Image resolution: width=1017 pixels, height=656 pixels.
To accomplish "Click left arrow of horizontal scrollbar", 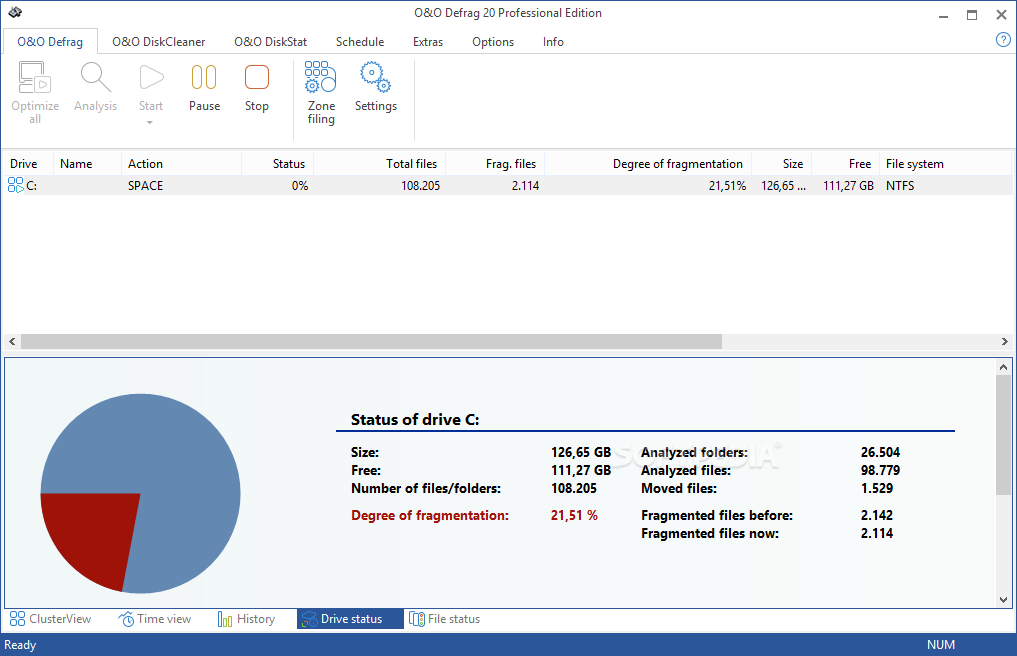I will 12,341.
